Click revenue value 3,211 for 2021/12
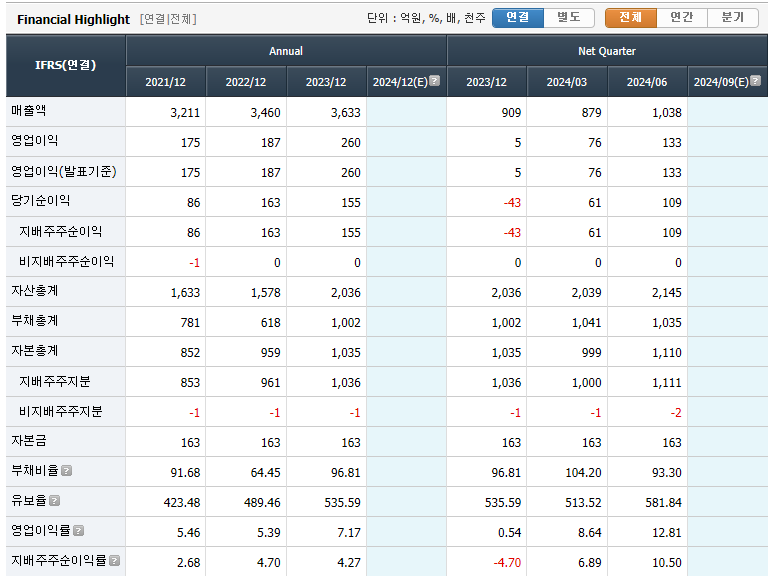This screenshot has width=784, height=576. pyautogui.click(x=185, y=112)
